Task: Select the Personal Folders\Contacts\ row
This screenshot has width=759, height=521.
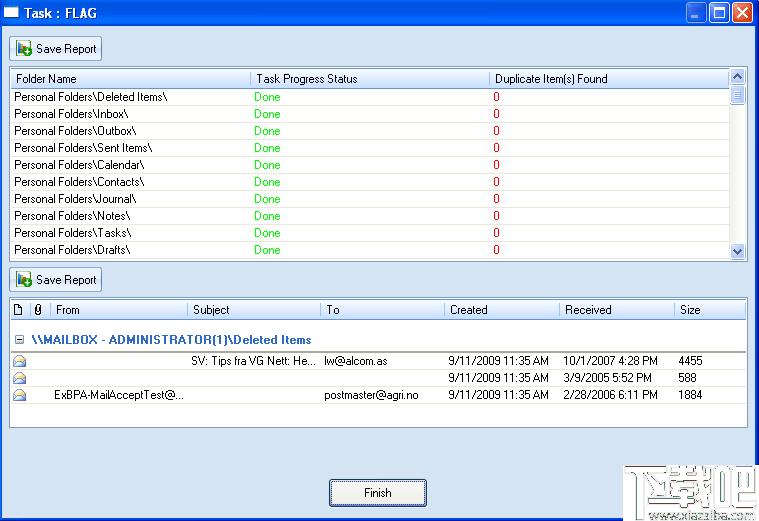Action: point(370,182)
